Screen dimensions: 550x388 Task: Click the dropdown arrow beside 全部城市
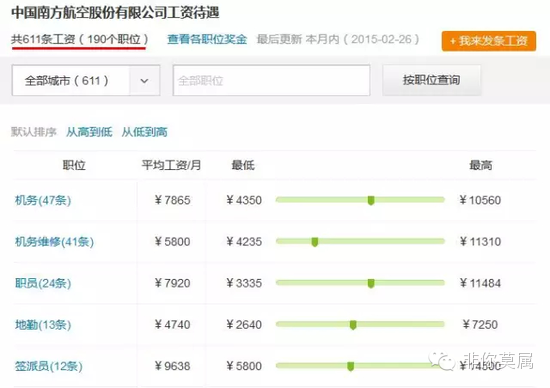[x=144, y=81]
